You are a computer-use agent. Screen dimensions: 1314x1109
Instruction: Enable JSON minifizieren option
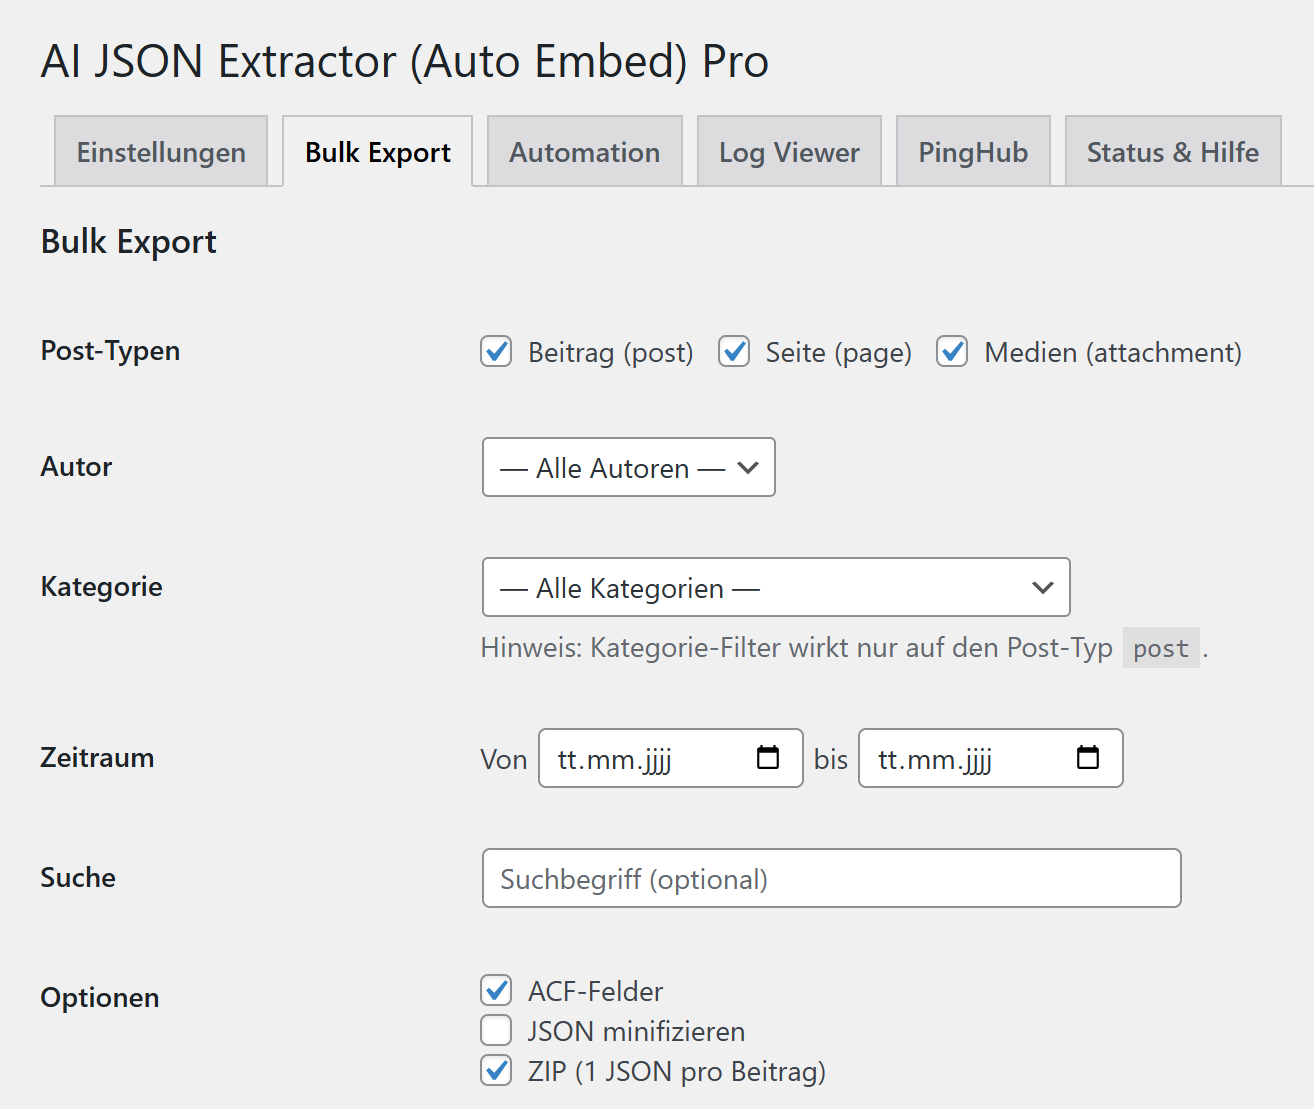click(496, 1030)
